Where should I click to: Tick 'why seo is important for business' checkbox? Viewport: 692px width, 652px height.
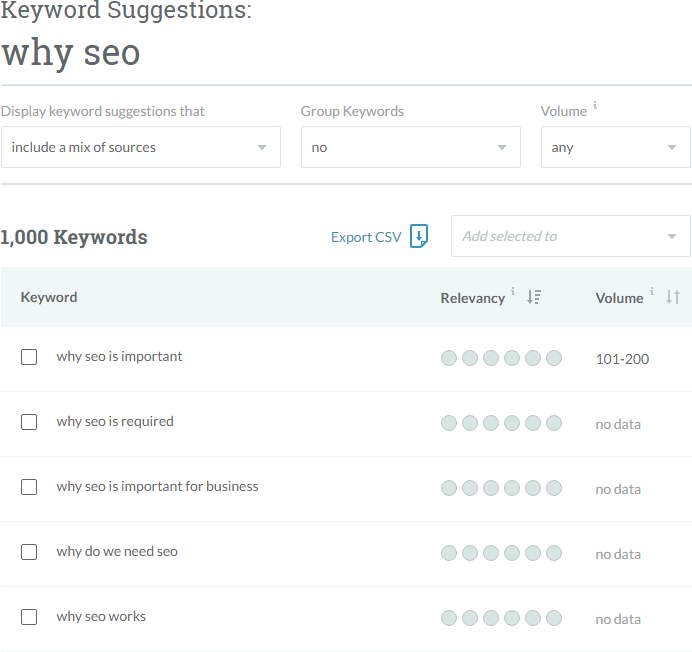click(x=29, y=487)
